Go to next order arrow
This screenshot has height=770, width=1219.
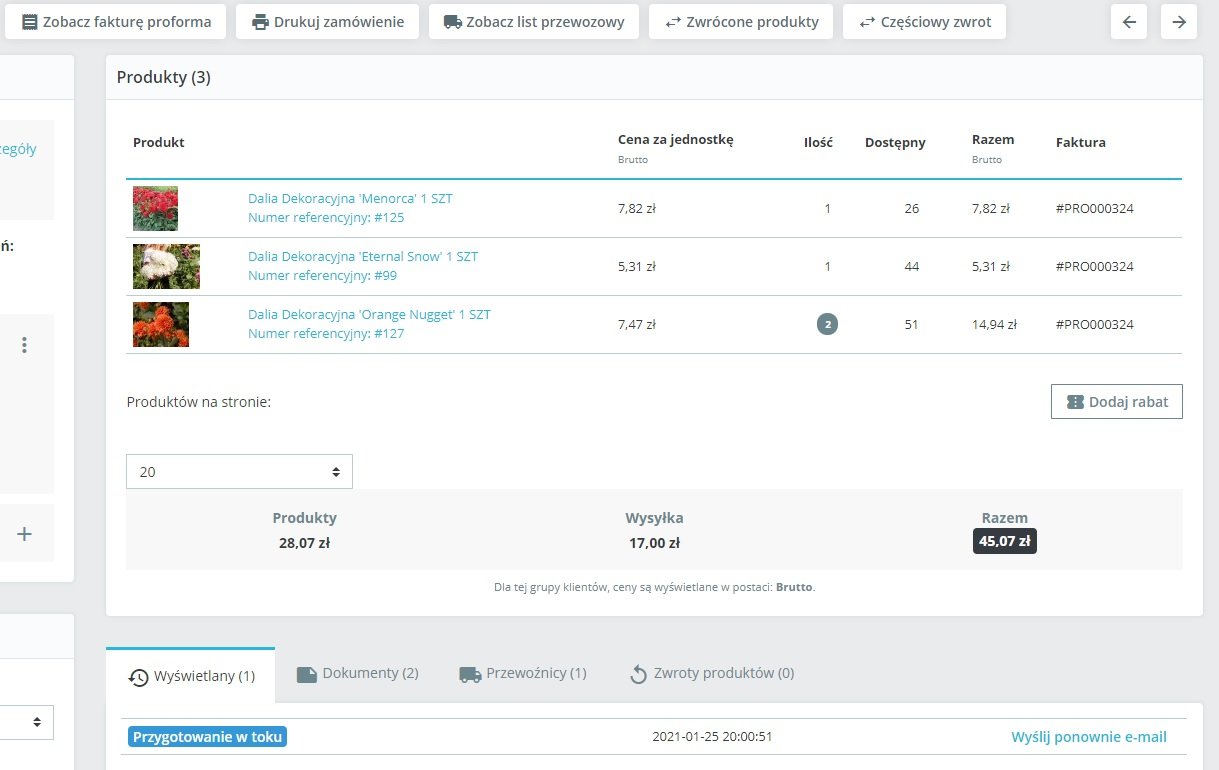coord(1179,21)
